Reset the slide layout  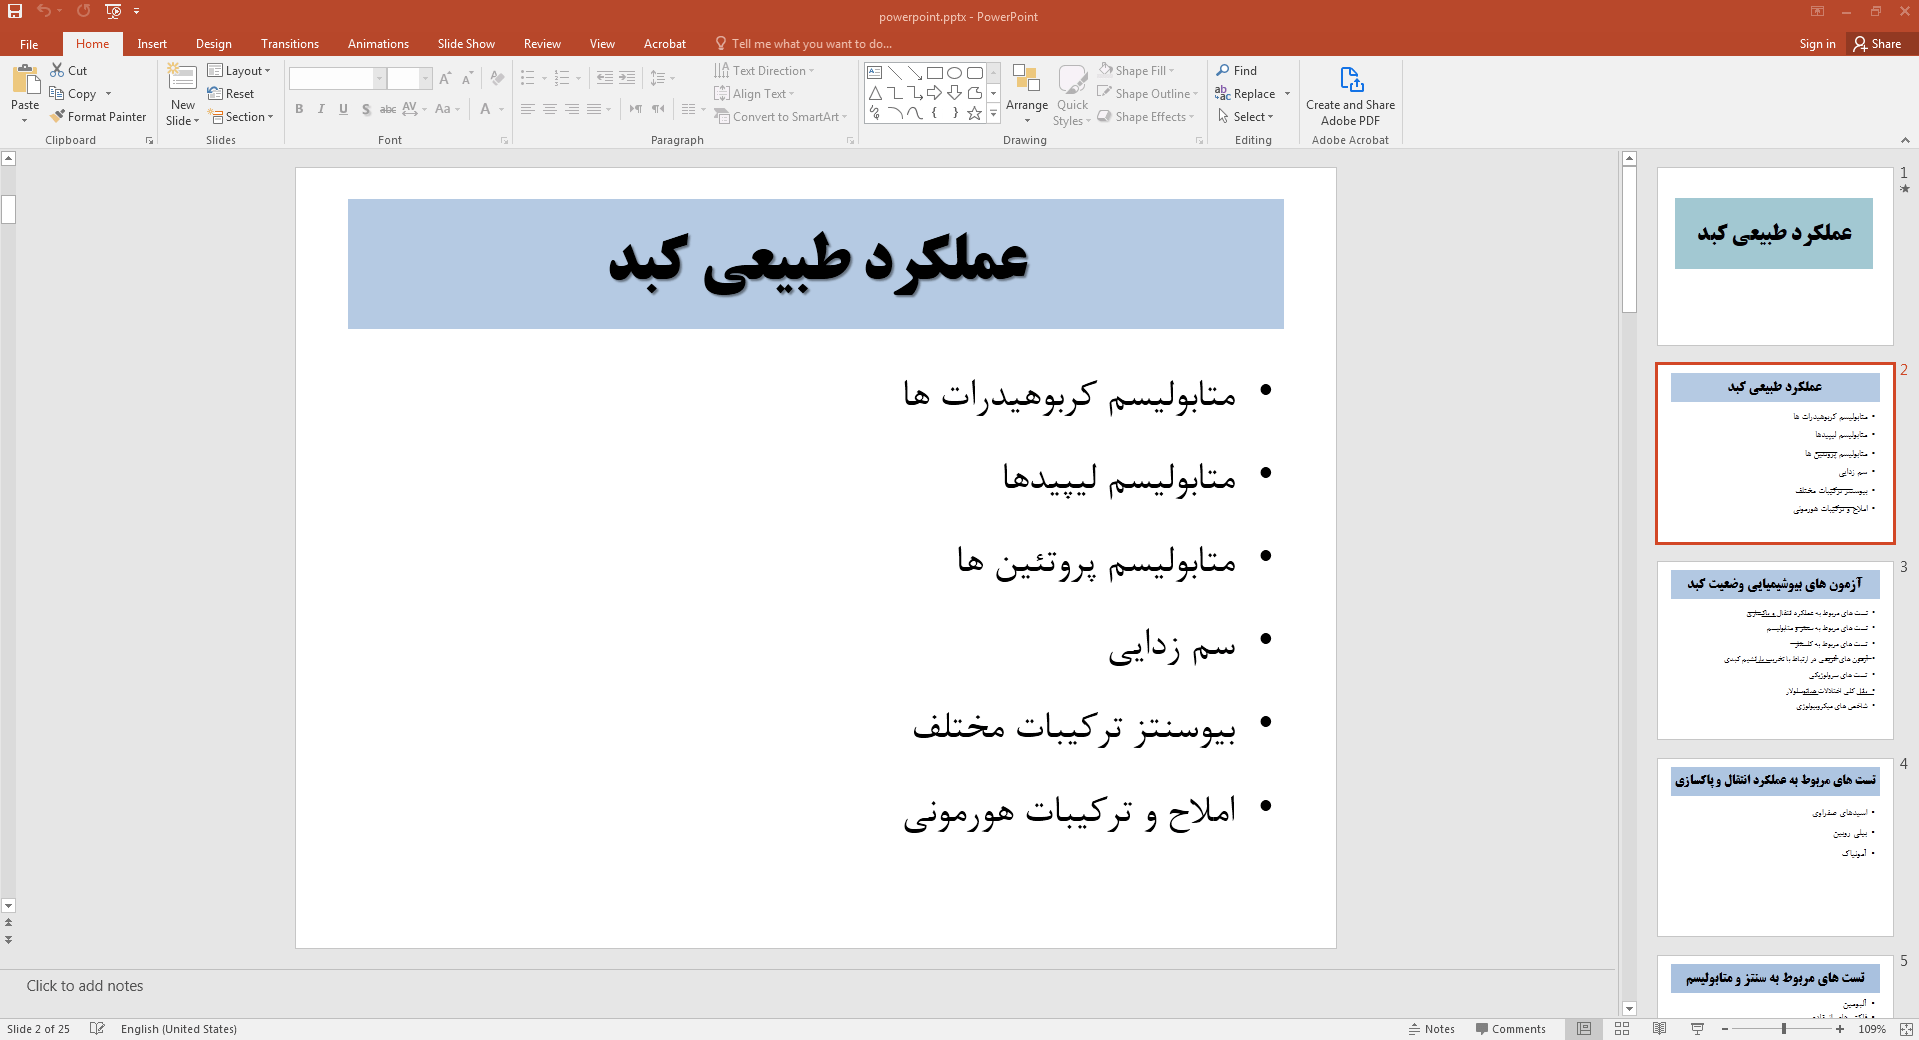coord(231,94)
